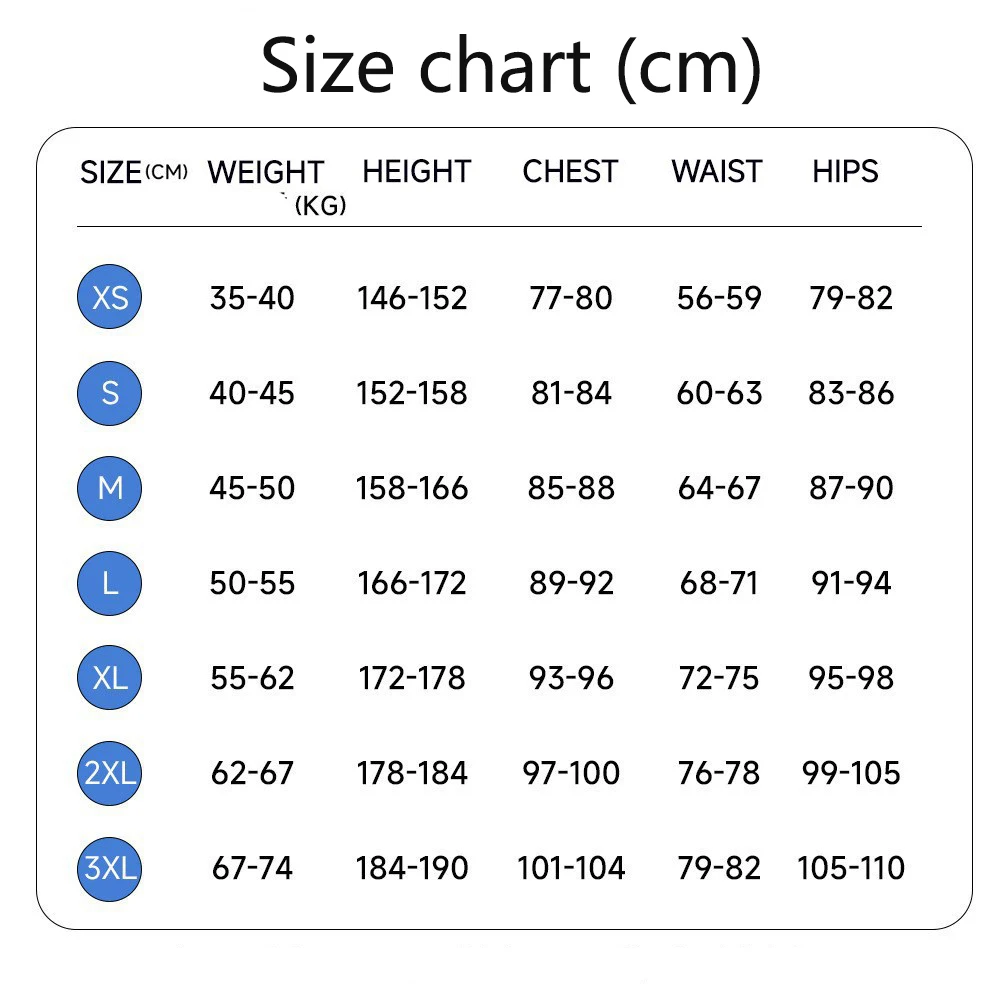The image size is (1000, 1000).
Task: Click 2XL chest value 97-100
Action: [x=571, y=773]
